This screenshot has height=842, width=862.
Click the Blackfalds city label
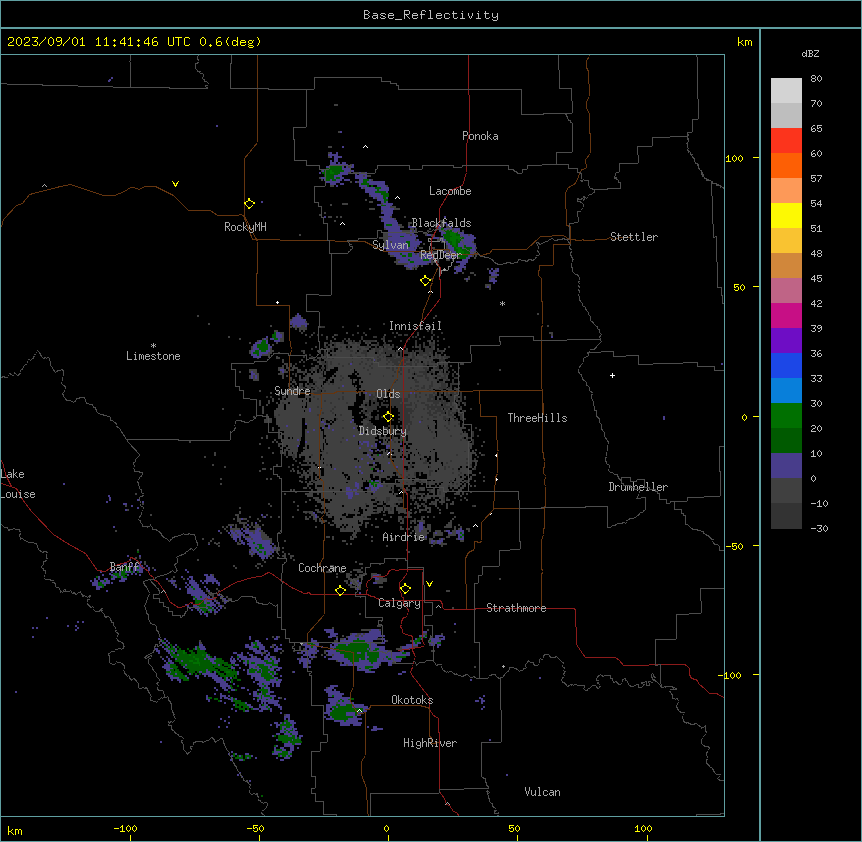coord(441,223)
